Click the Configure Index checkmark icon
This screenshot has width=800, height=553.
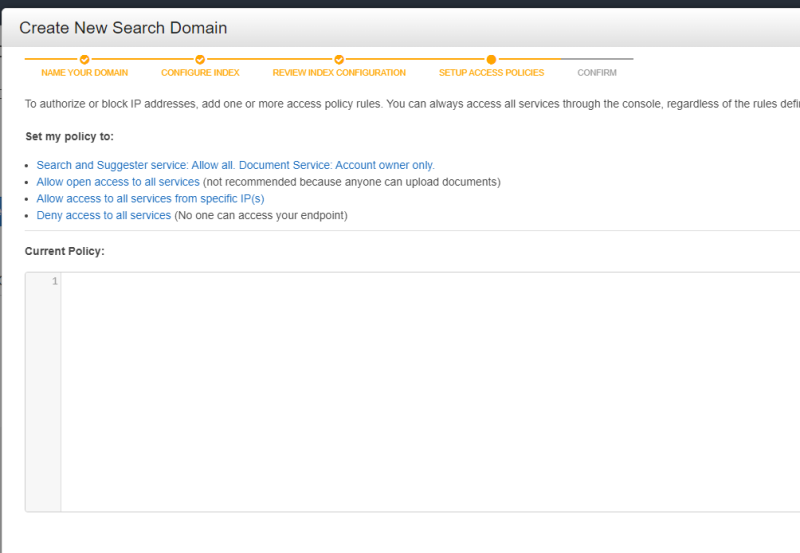tap(200, 60)
